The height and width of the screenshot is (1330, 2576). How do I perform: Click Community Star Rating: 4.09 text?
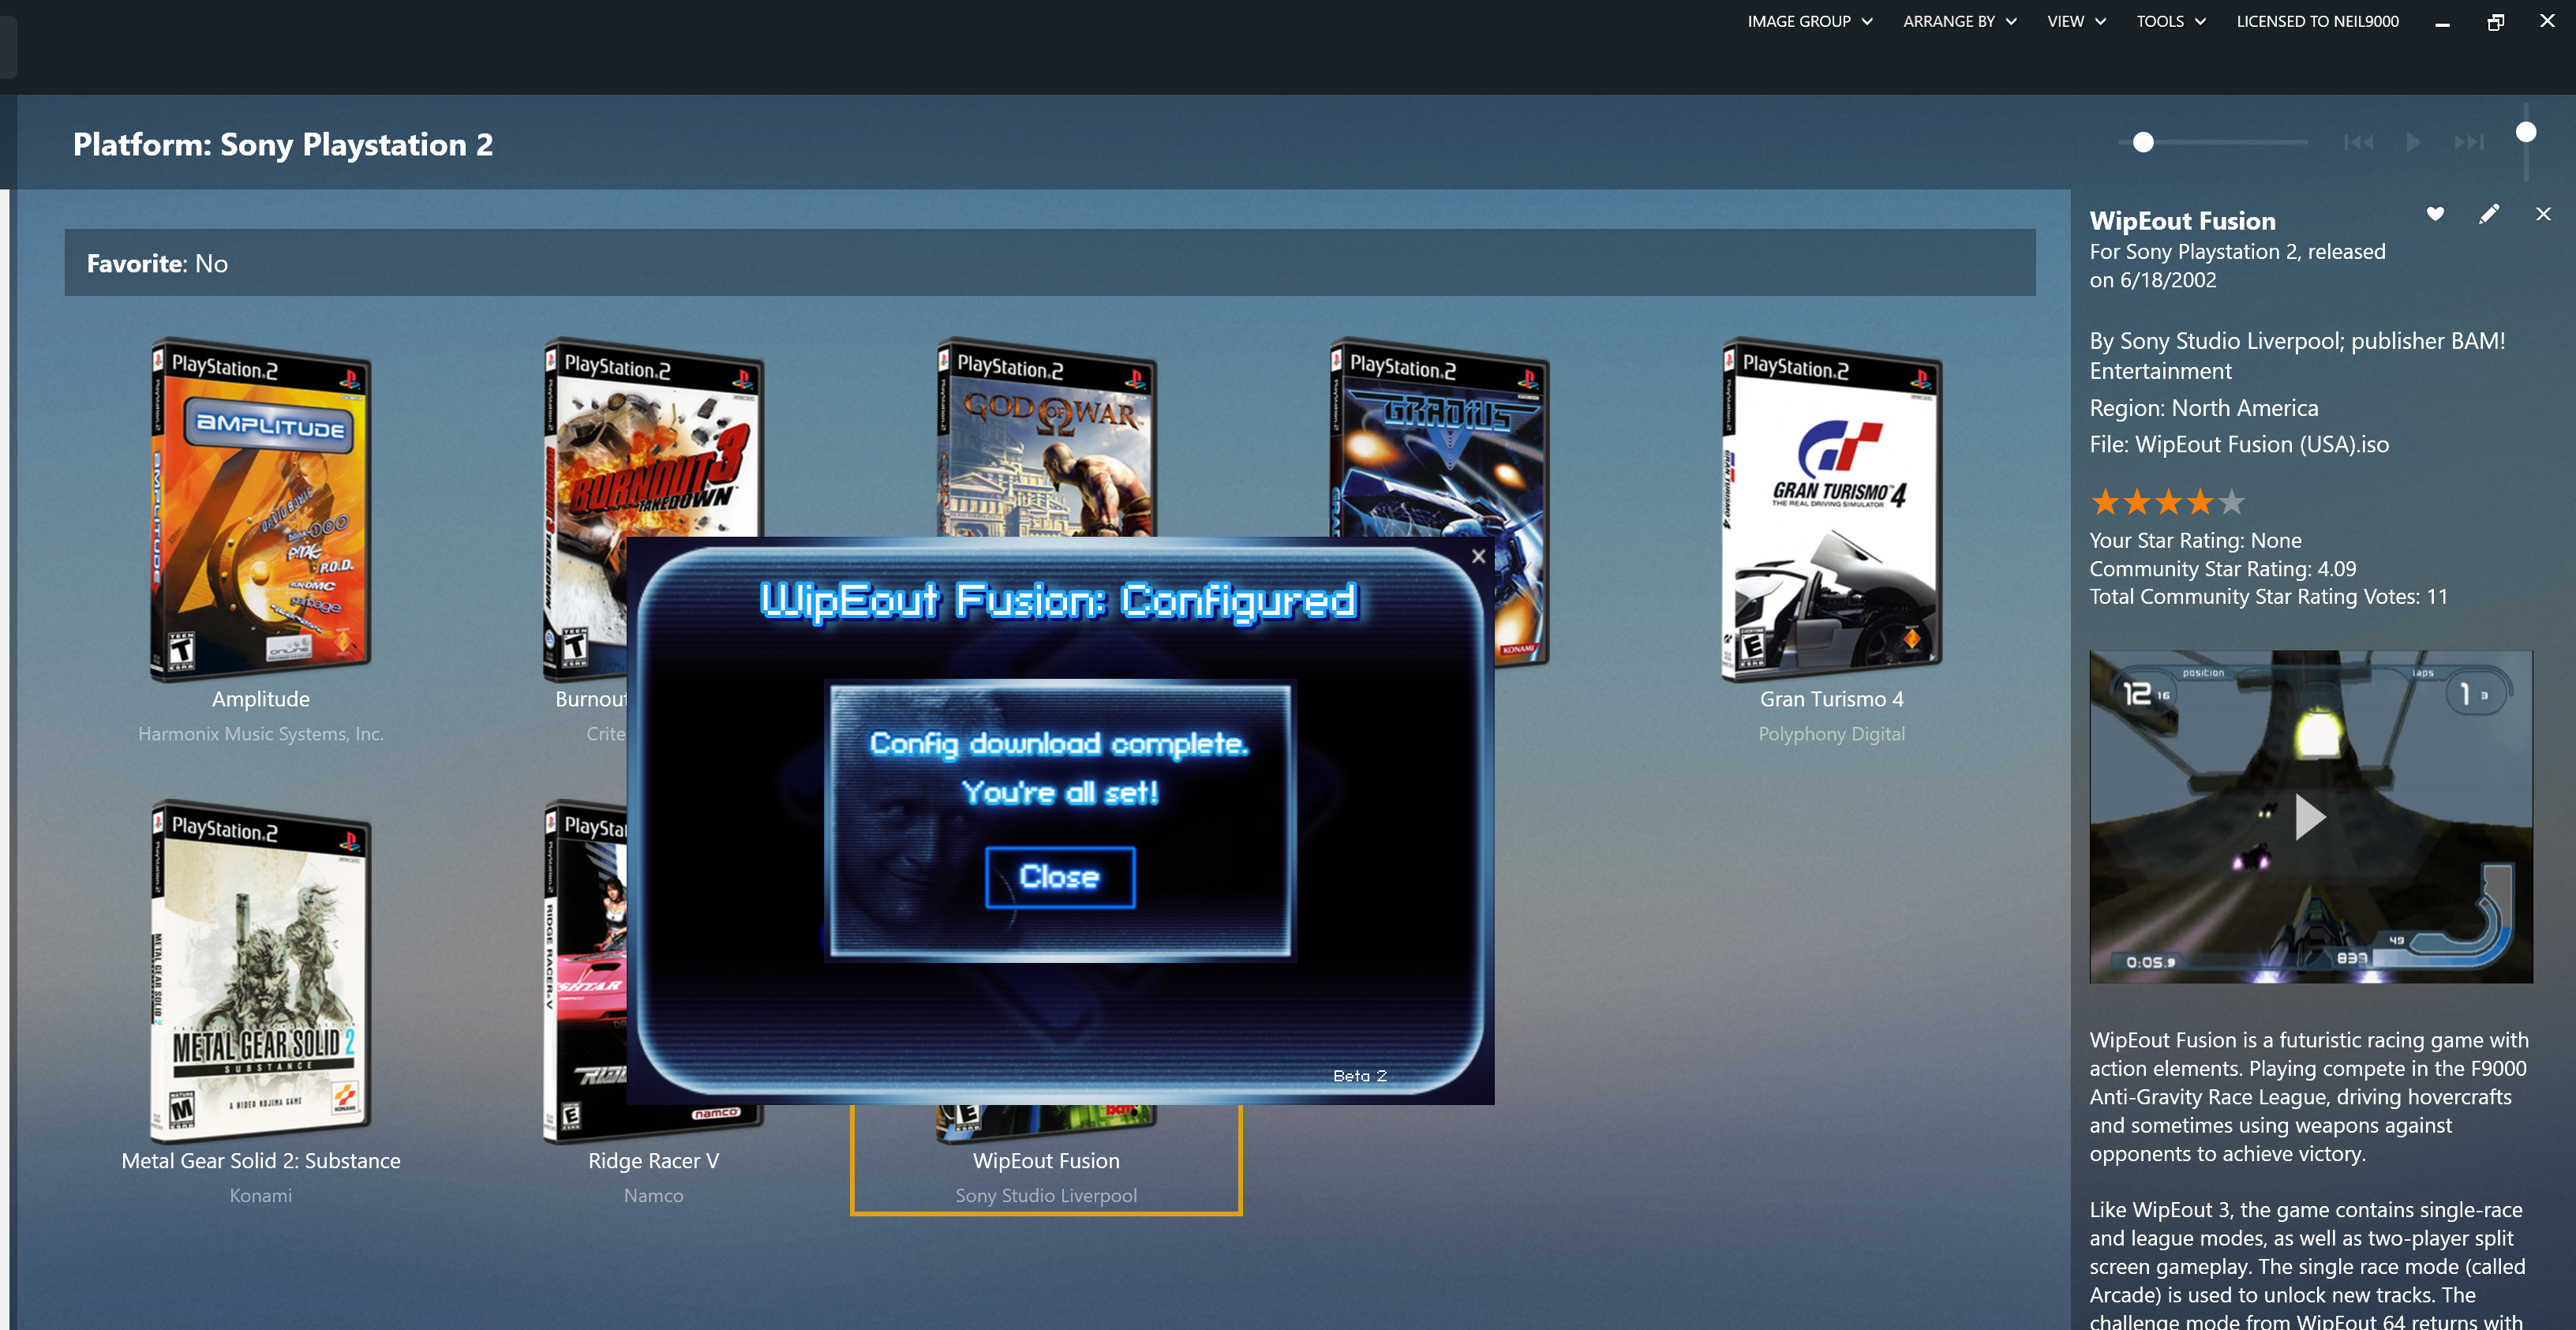click(x=2223, y=569)
